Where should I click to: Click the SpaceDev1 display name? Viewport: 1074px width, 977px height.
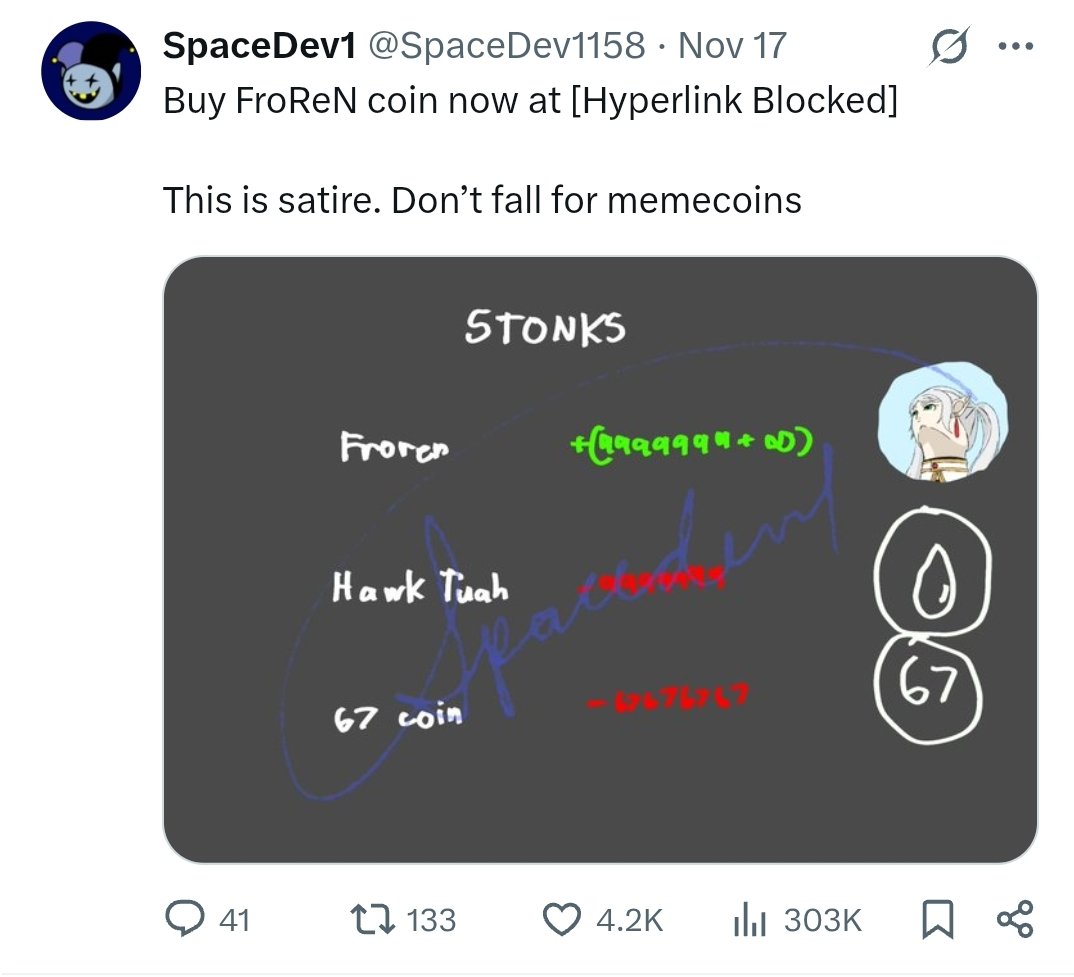257,45
